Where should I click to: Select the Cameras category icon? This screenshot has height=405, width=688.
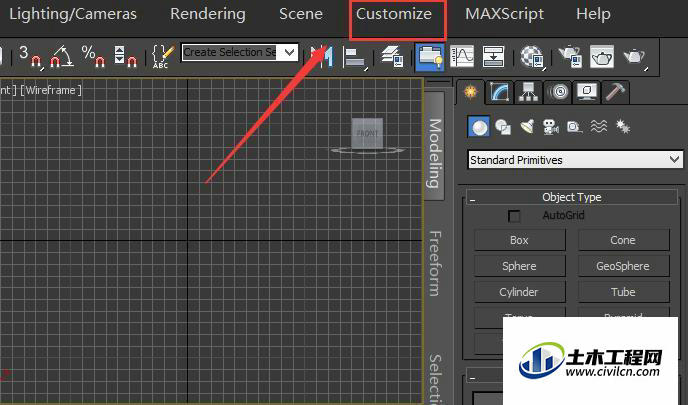pyautogui.click(x=551, y=127)
